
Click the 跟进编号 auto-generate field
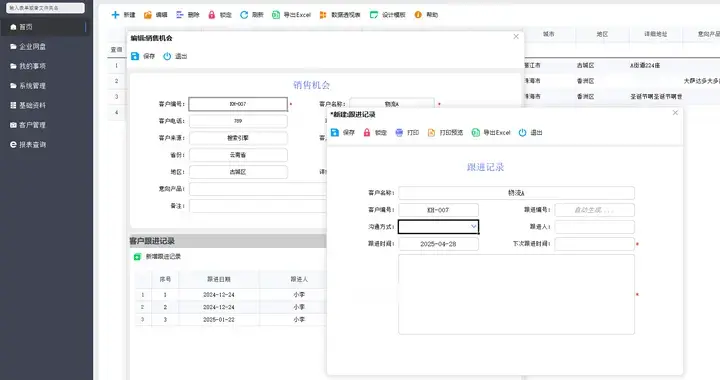point(595,210)
